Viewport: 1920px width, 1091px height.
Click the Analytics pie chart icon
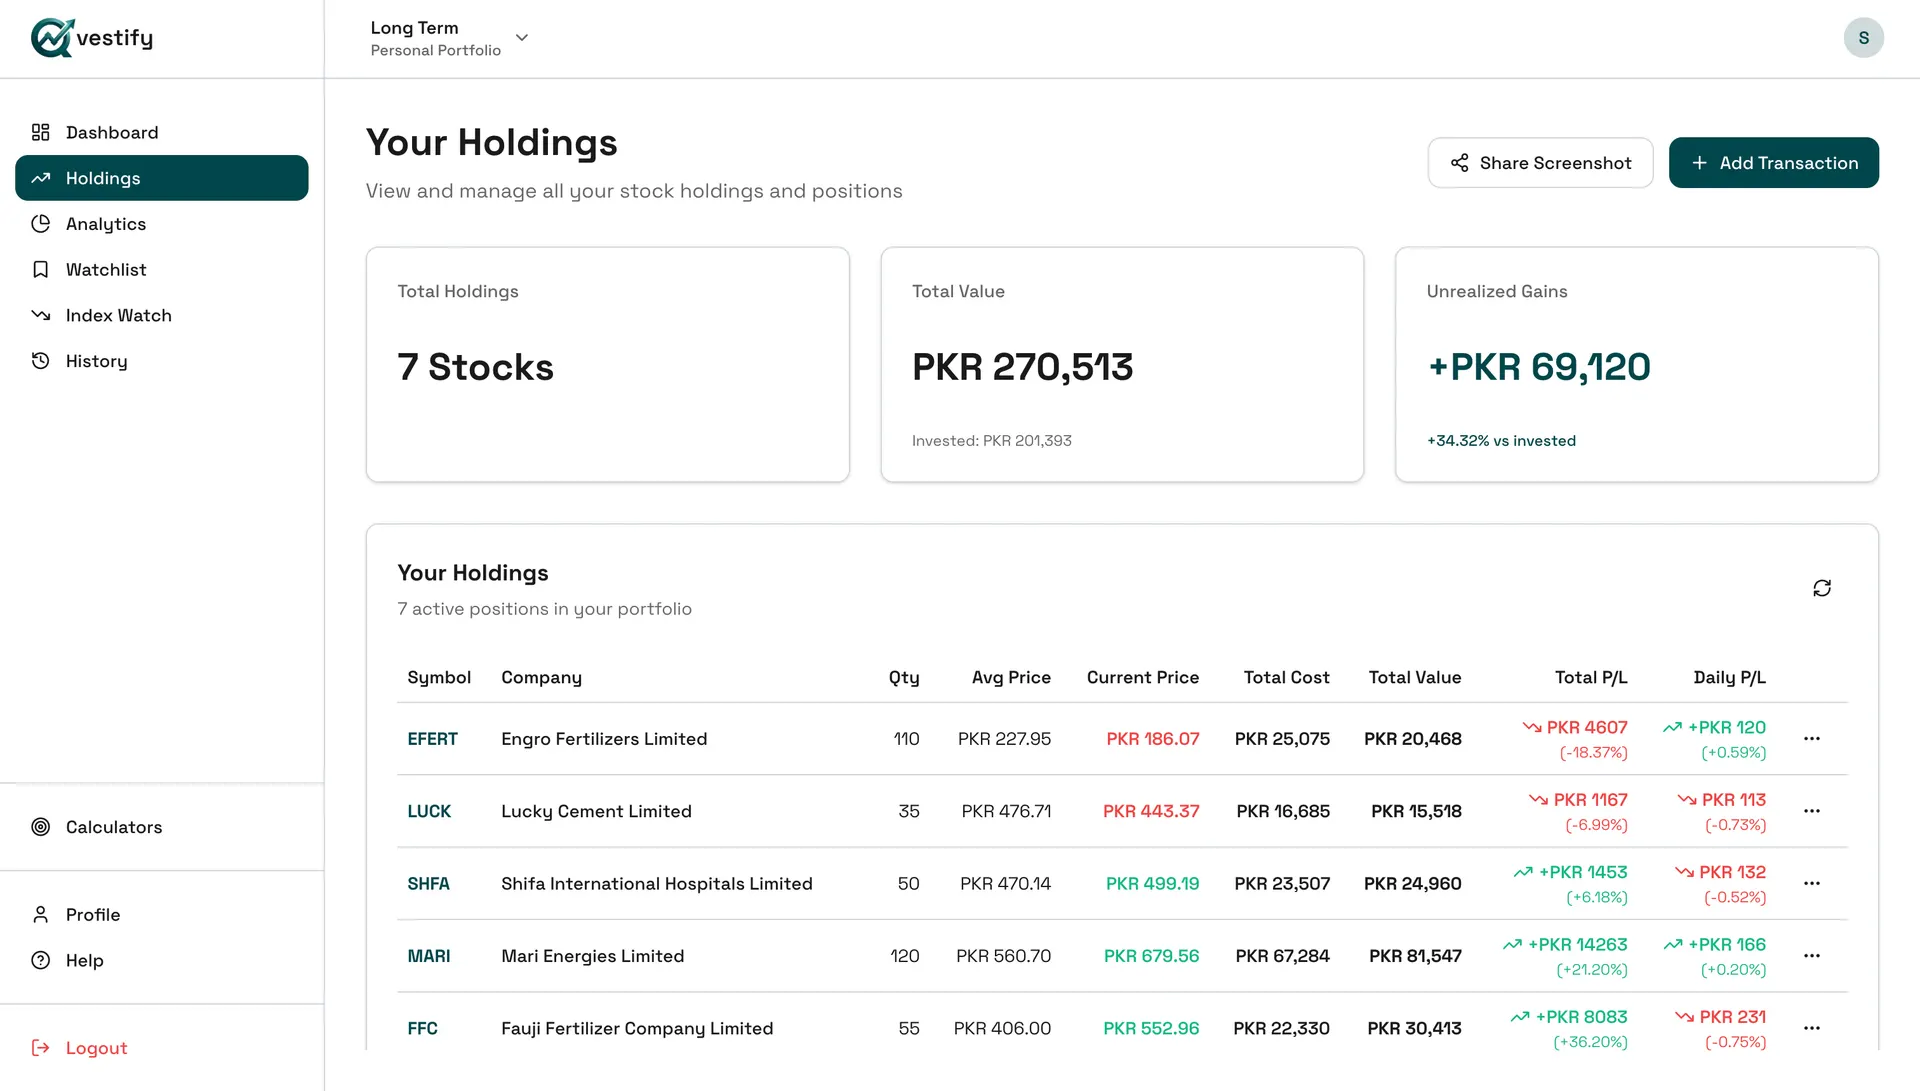pyautogui.click(x=41, y=224)
